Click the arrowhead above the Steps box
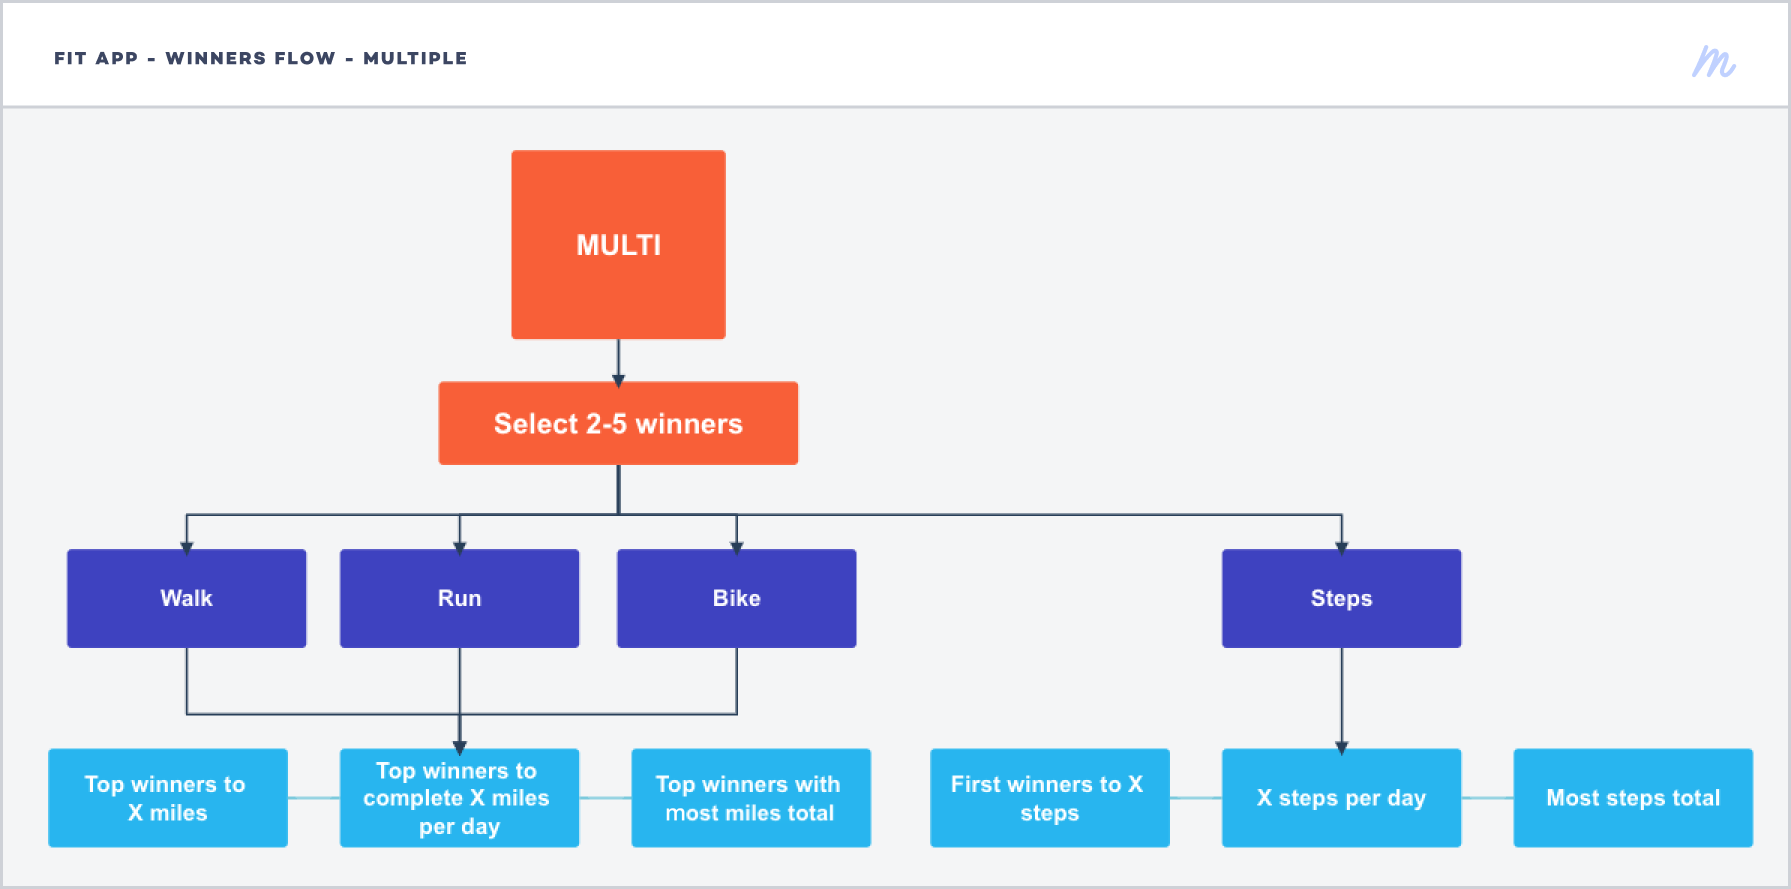 (1342, 548)
